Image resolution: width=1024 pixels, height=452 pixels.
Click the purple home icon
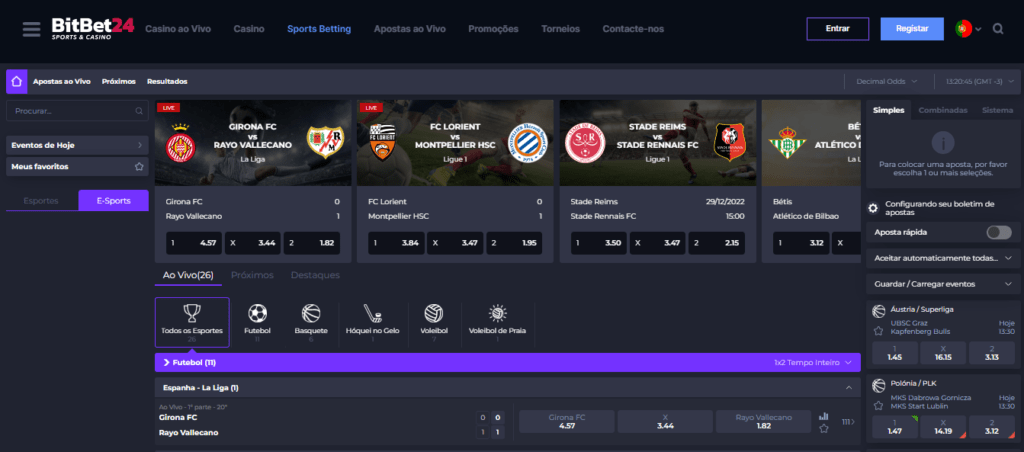point(16,81)
